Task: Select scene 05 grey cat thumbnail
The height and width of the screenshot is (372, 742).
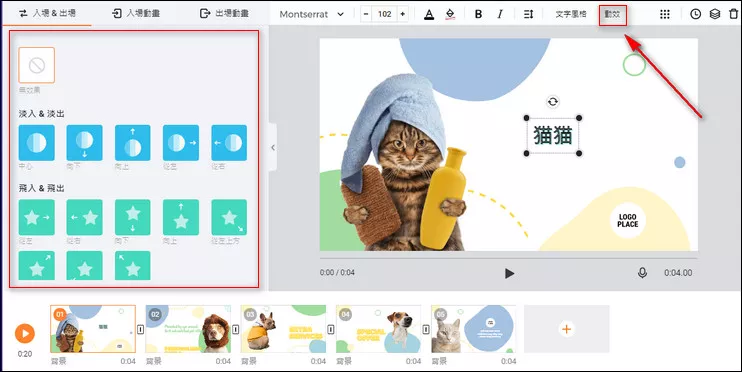Action: 474,329
